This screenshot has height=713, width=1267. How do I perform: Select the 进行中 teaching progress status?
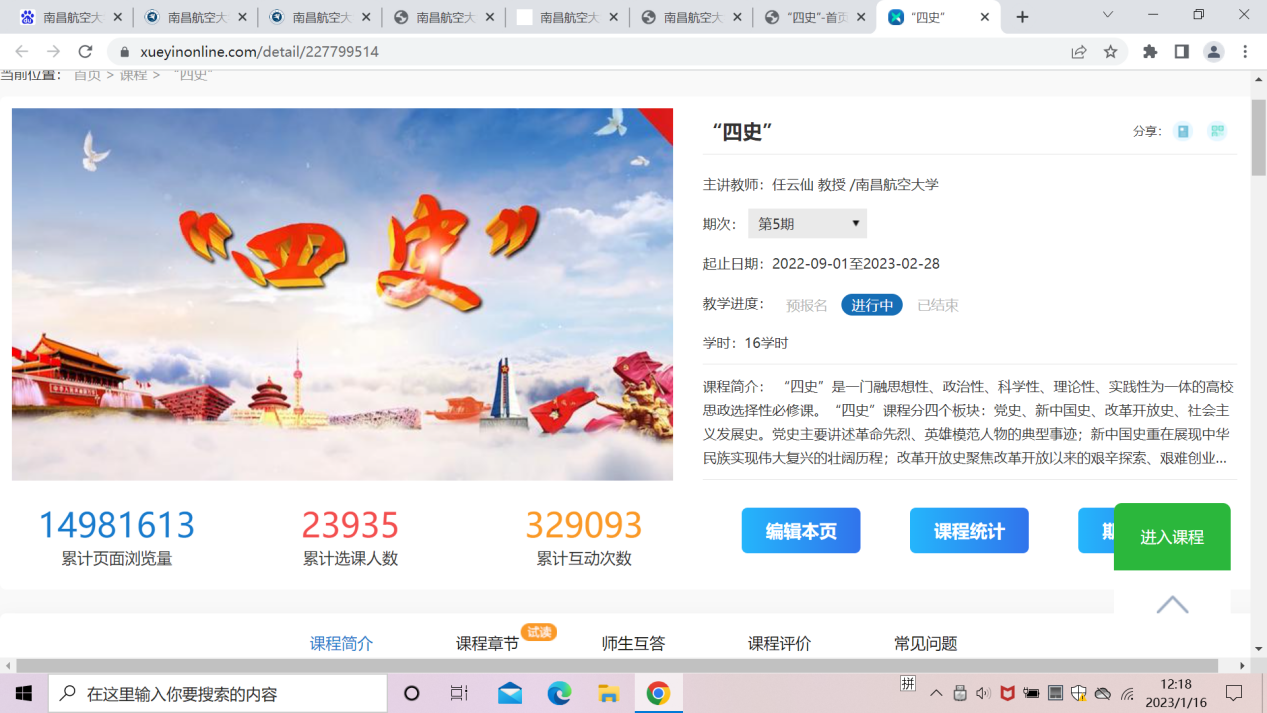(x=872, y=305)
